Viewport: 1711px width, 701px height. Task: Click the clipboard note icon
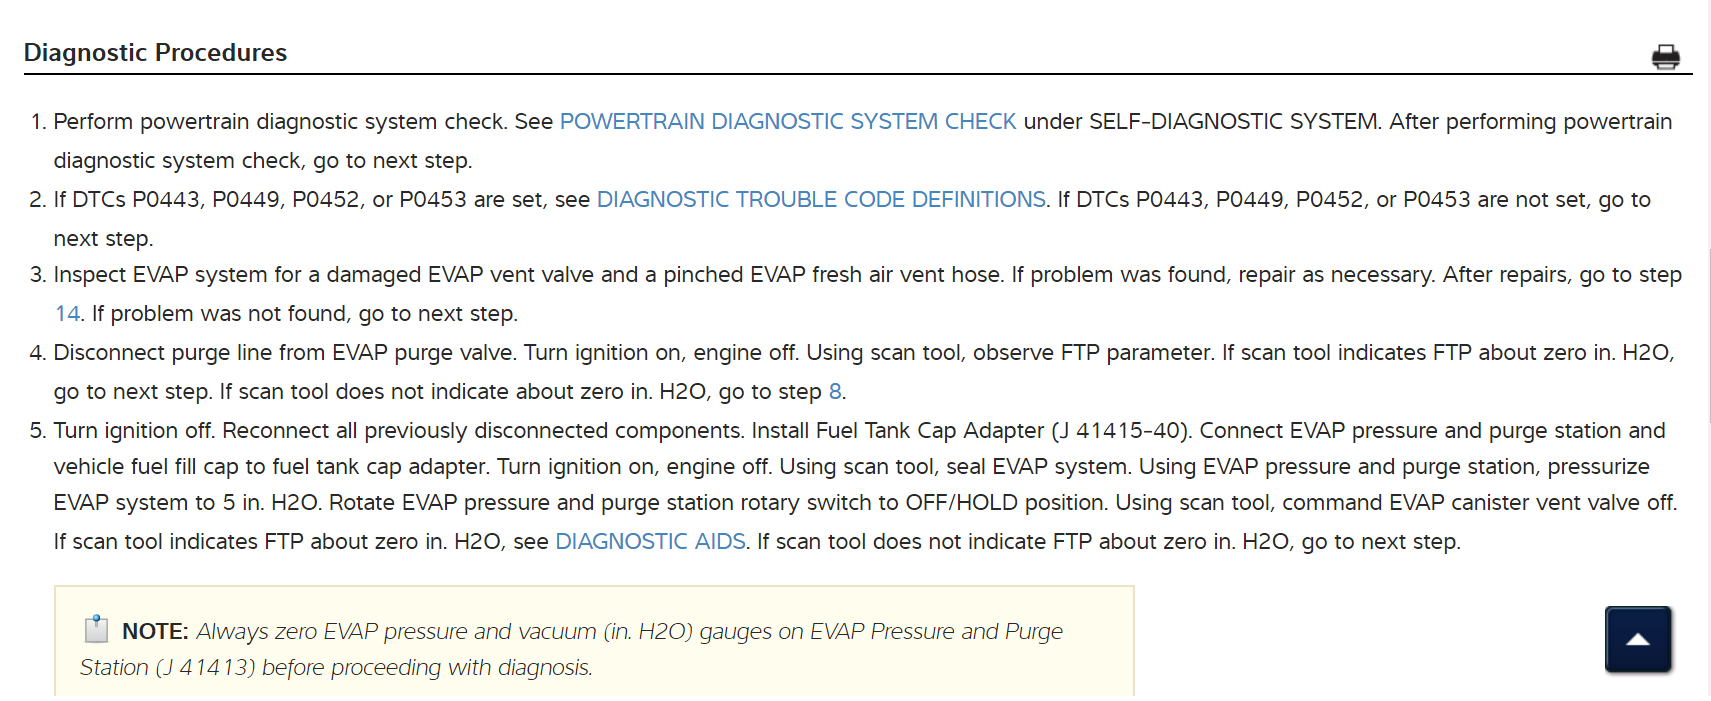pos(96,629)
